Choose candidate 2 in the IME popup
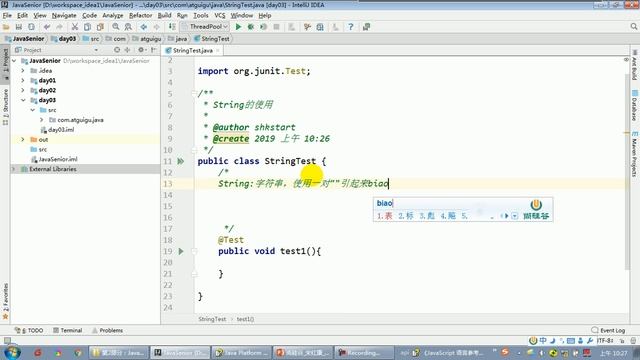The image size is (640, 360). [406, 216]
